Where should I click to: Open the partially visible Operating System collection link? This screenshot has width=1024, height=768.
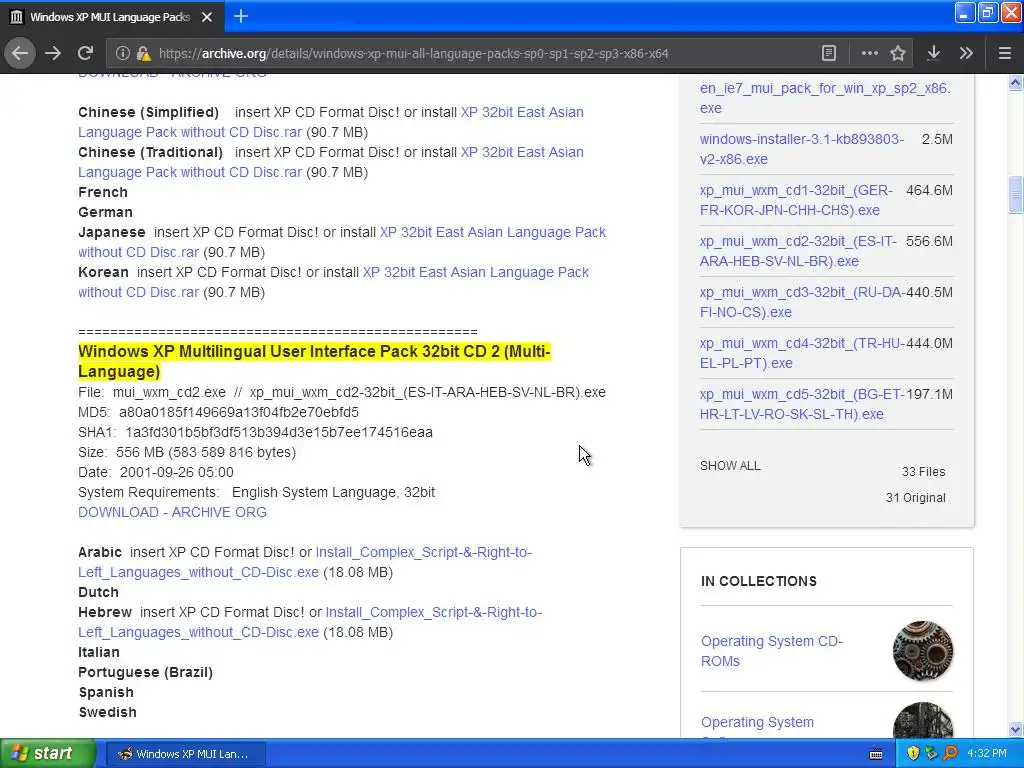[757, 722]
